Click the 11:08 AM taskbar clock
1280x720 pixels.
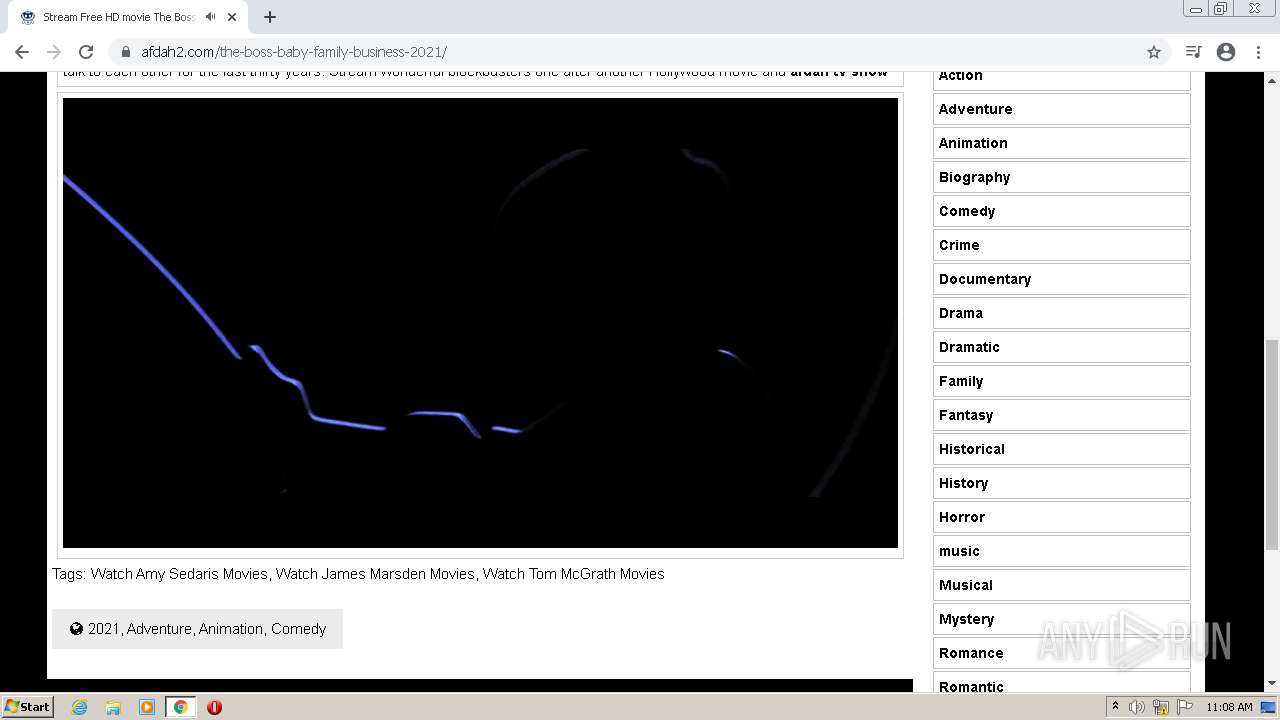click(1229, 707)
